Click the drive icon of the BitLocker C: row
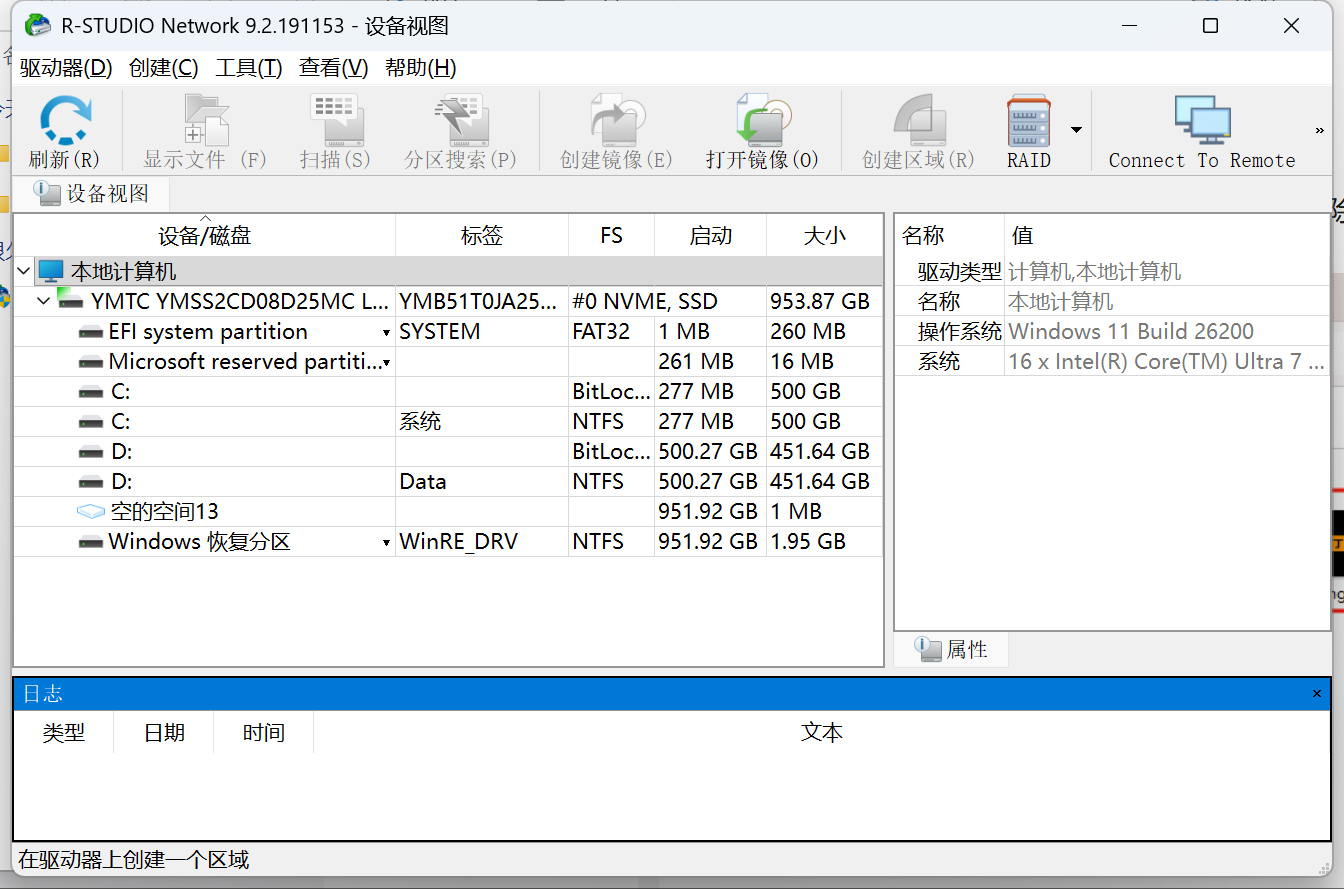The width and height of the screenshot is (1344, 889). point(91,392)
